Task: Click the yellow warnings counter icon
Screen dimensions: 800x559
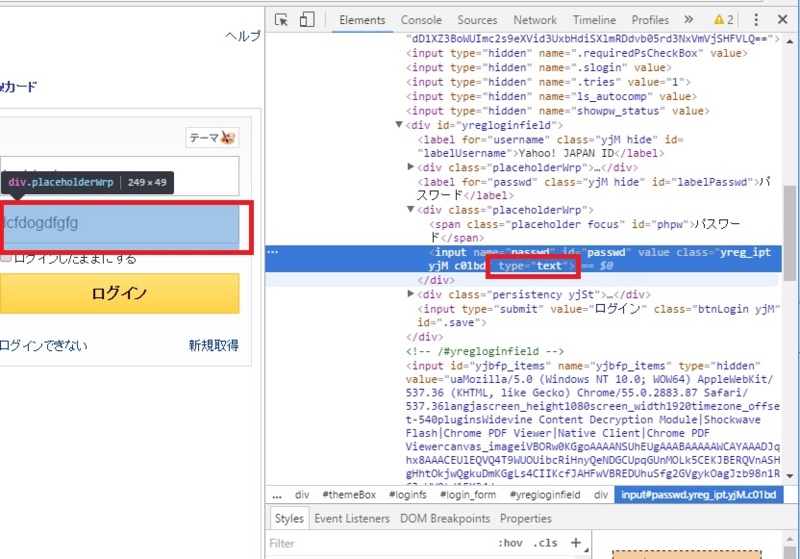Action: [723, 20]
